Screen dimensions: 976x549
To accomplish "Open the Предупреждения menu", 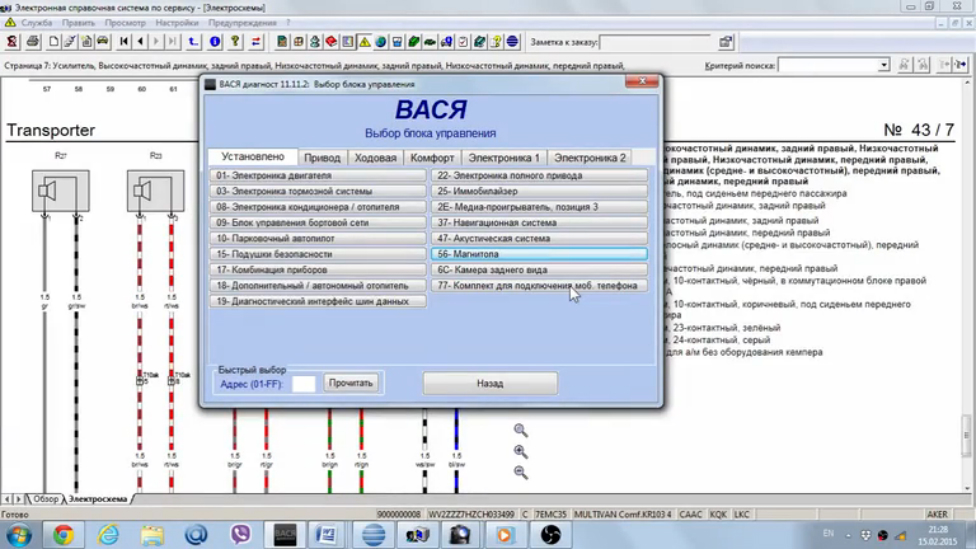I will (x=242, y=22).
